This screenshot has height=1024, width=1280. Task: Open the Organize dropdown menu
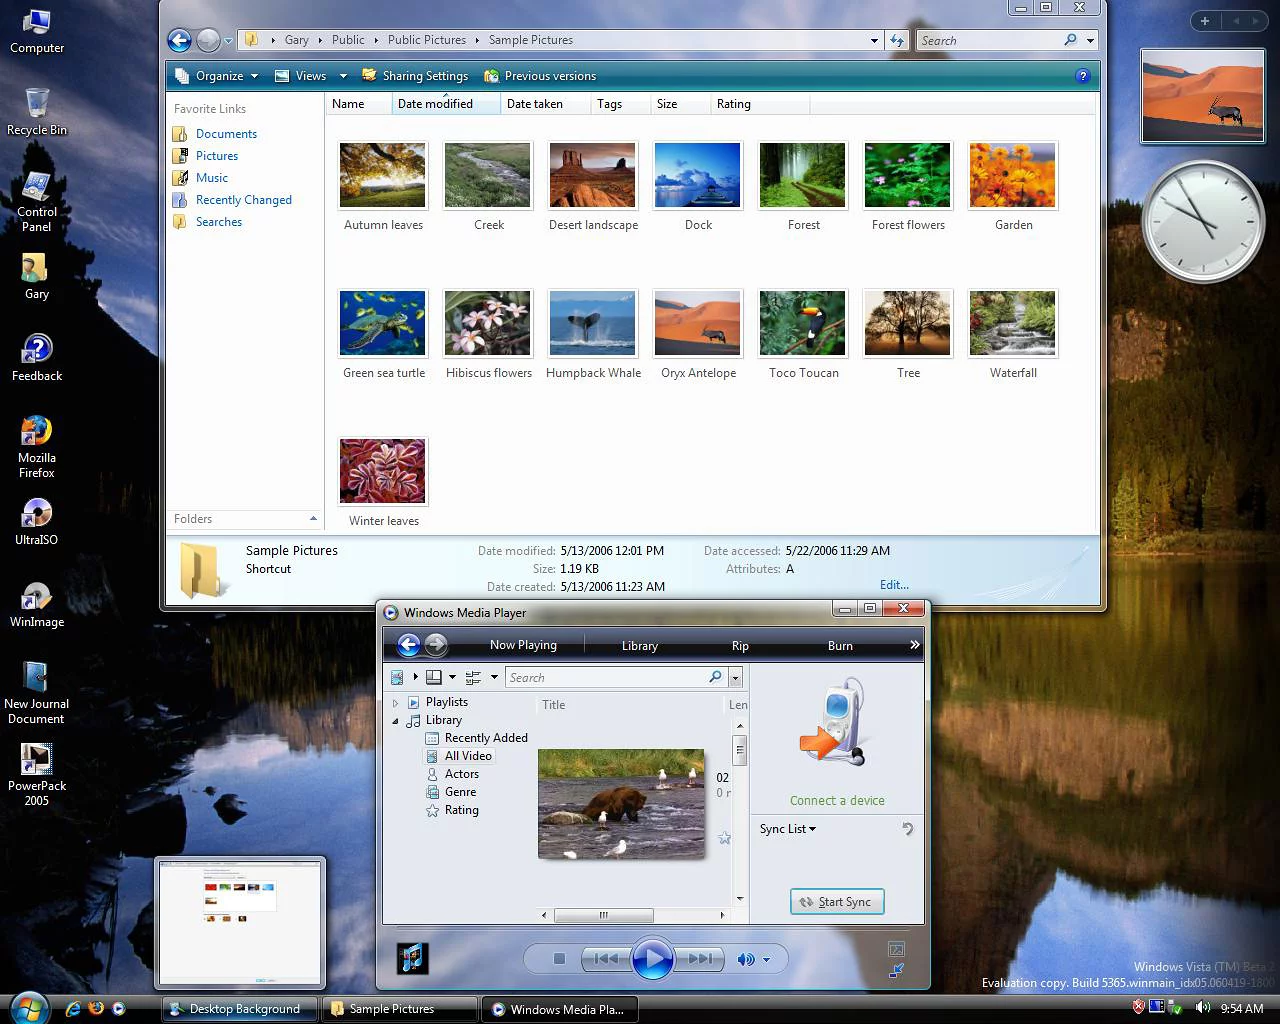[216, 76]
